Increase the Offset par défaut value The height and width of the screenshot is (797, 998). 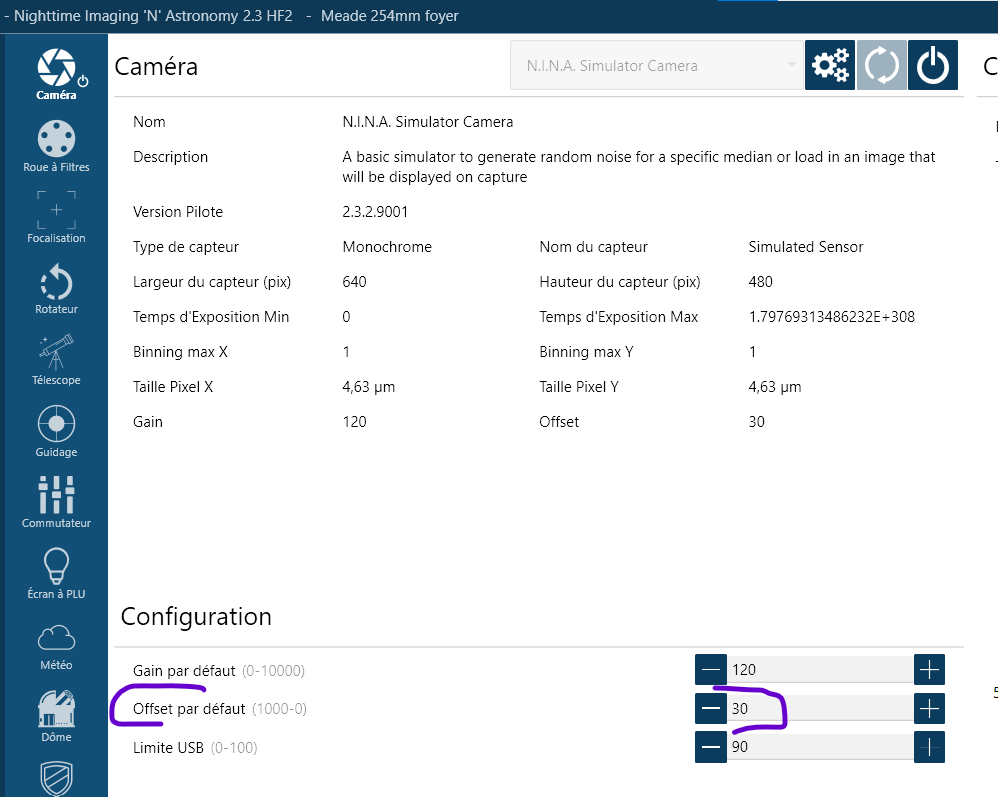(929, 709)
